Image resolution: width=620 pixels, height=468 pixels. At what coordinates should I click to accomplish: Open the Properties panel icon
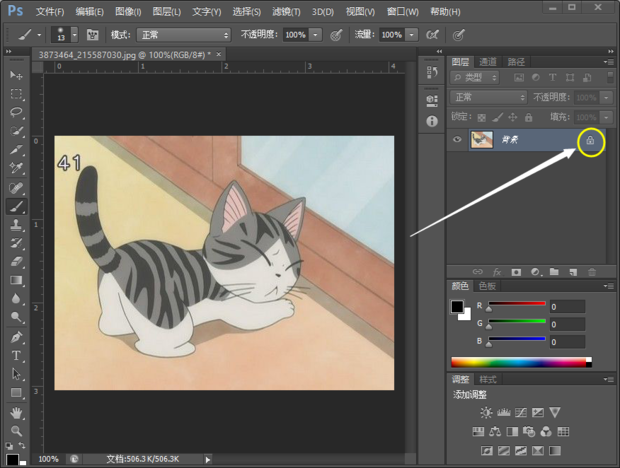[432, 101]
